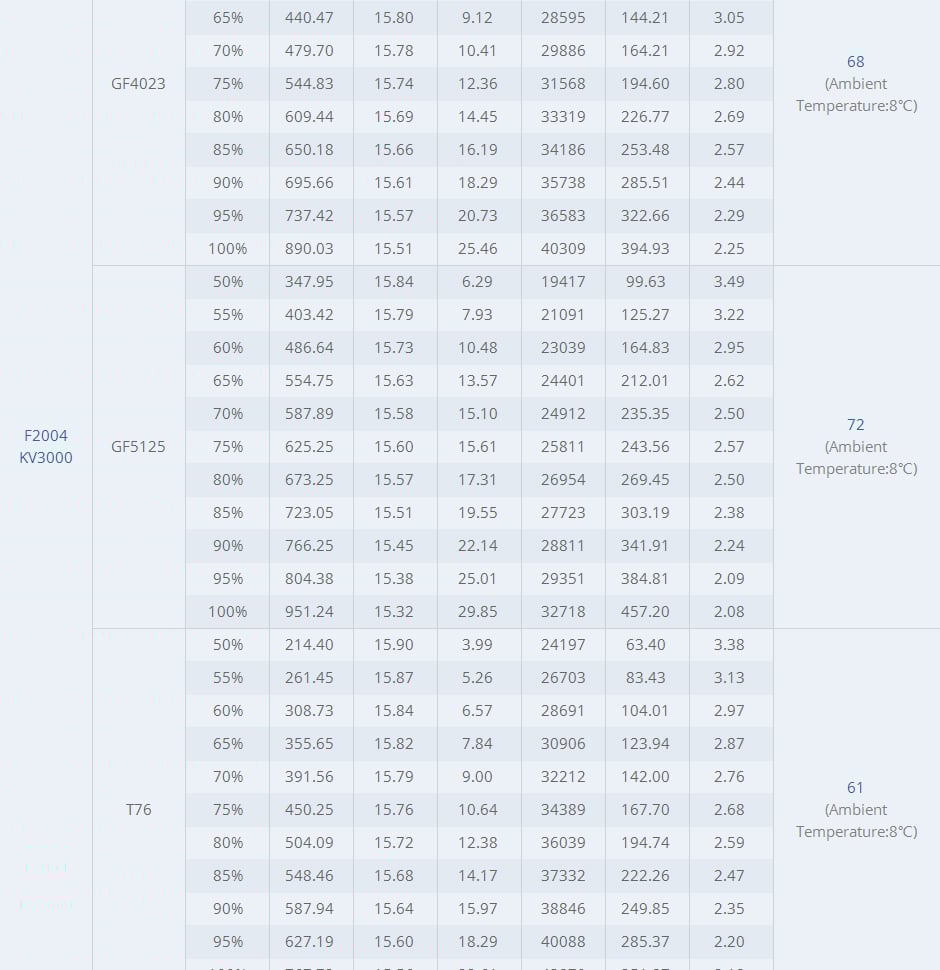
Task: Click the 100% throttle cell beside 890.03
Action: coord(227,249)
